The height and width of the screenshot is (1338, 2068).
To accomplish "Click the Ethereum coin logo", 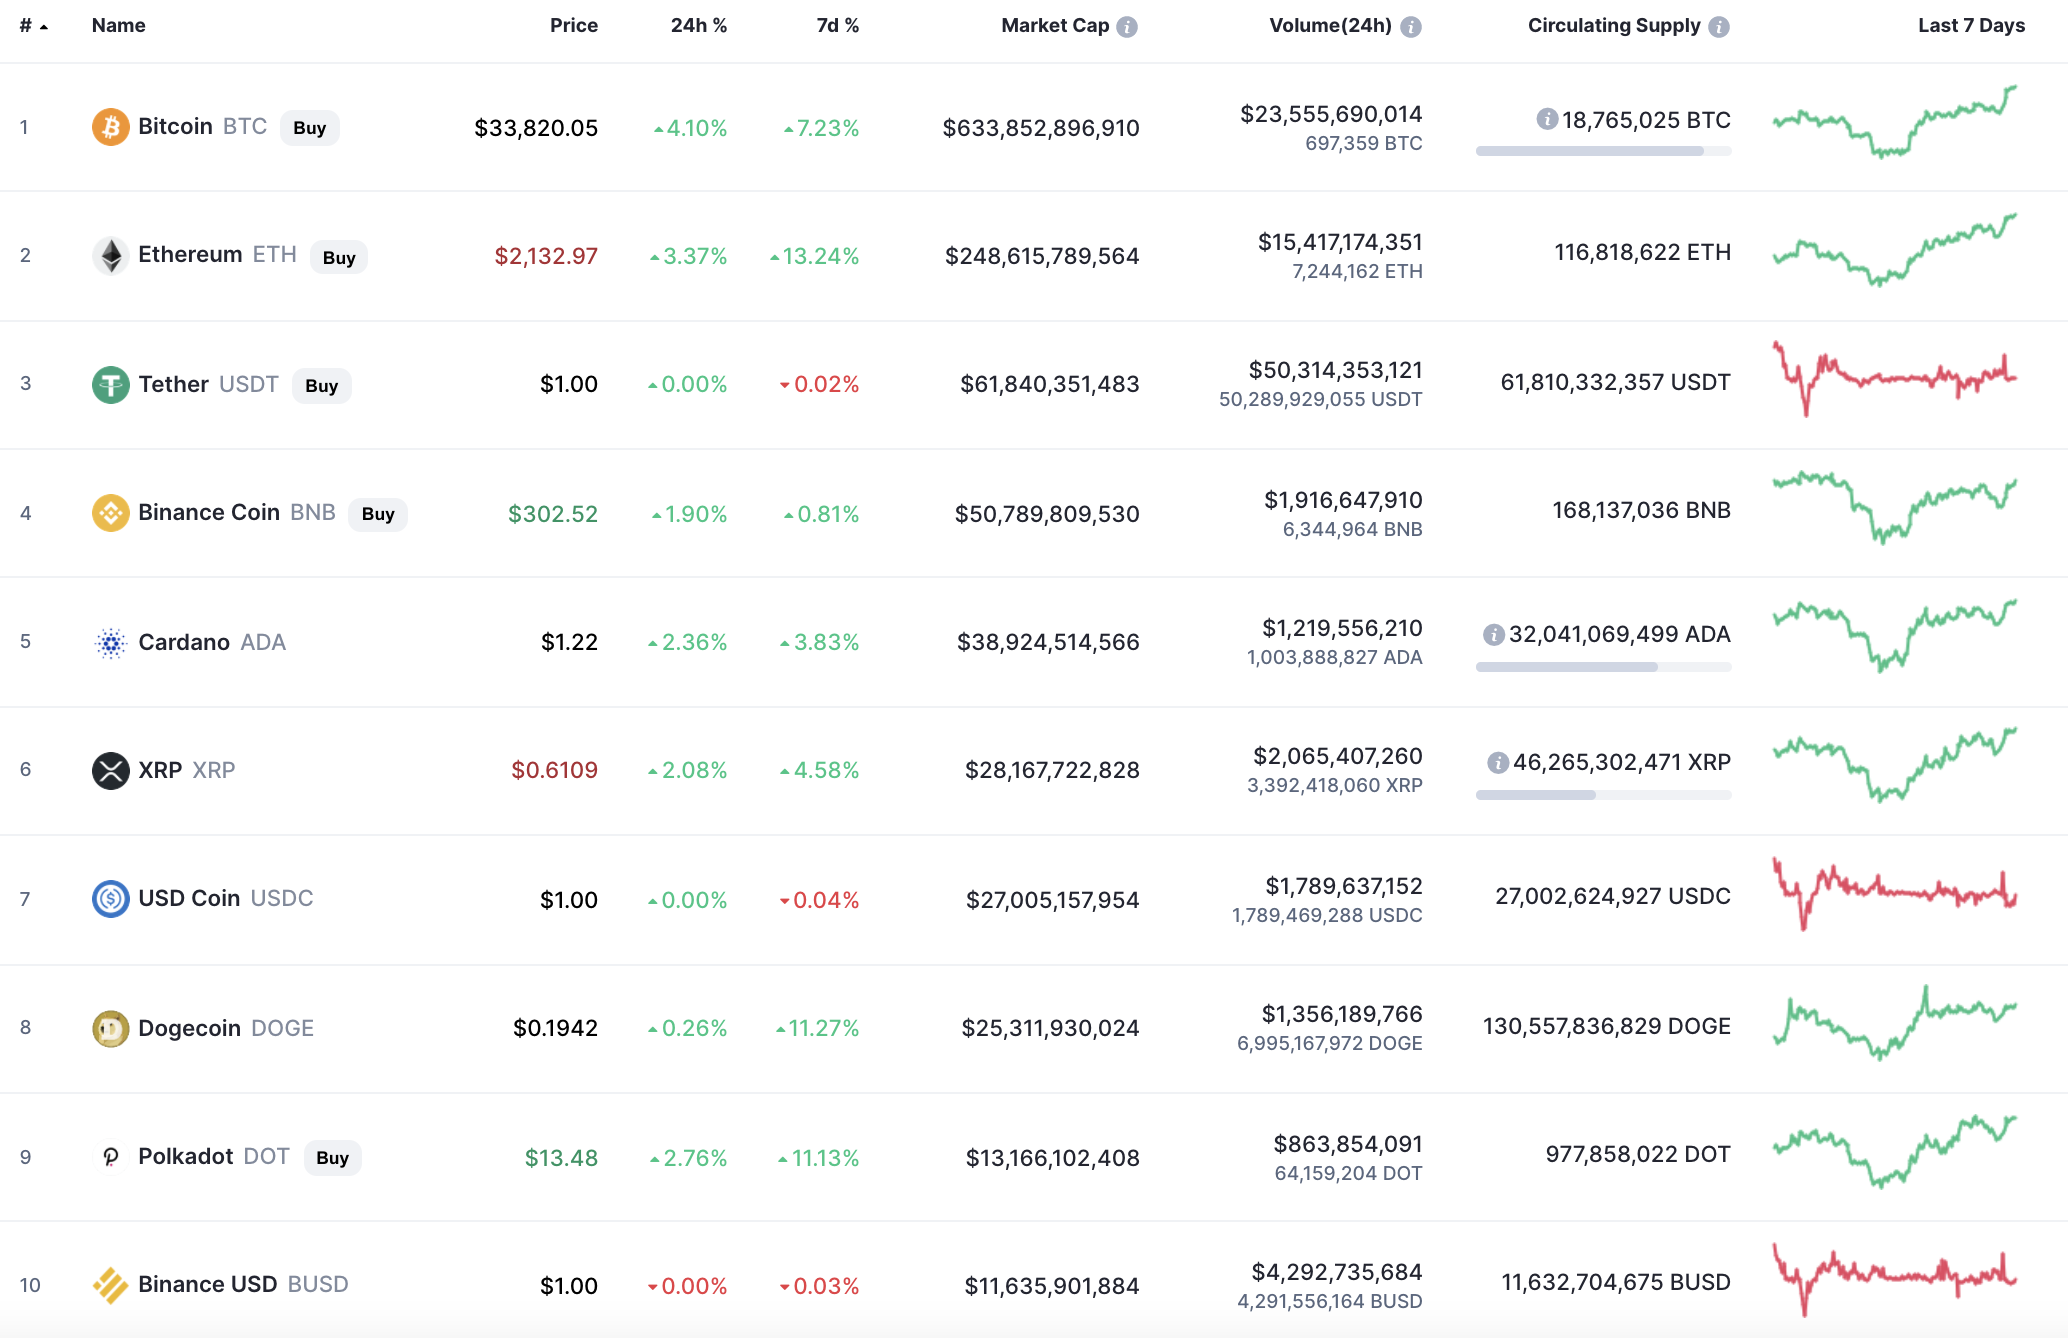I will [111, 255].
